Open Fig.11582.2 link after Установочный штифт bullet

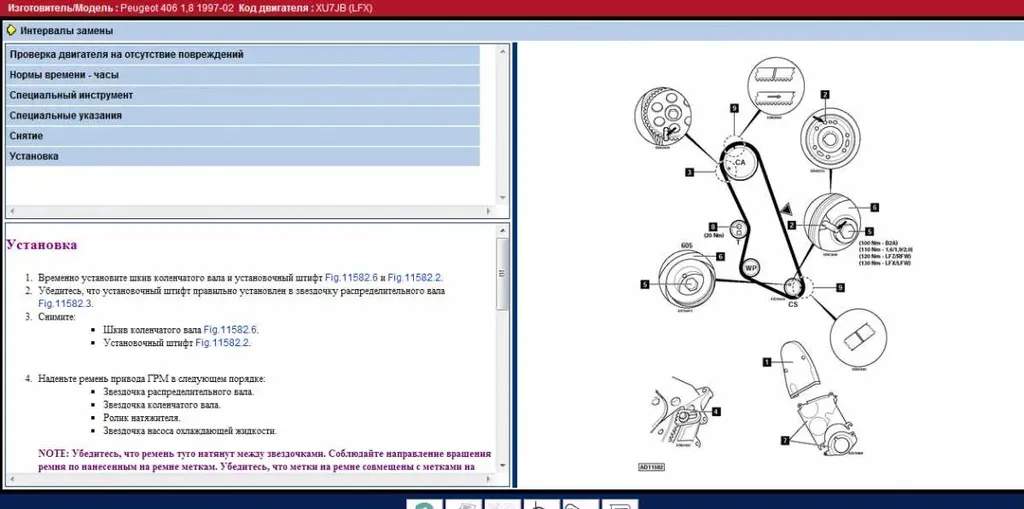(x=222, y=342)
